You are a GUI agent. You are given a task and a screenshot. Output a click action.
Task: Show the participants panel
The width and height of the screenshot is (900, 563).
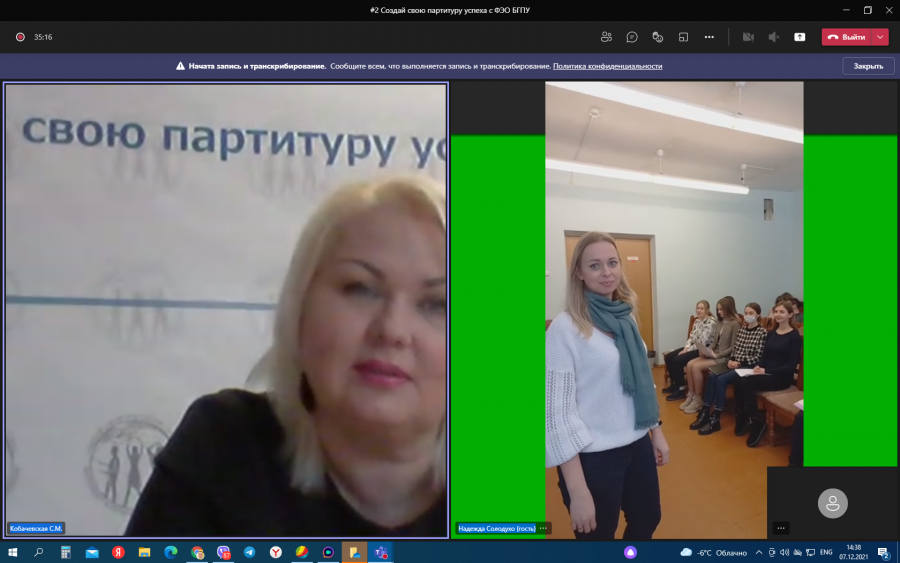pyautogui.click(x=606, y=37)
